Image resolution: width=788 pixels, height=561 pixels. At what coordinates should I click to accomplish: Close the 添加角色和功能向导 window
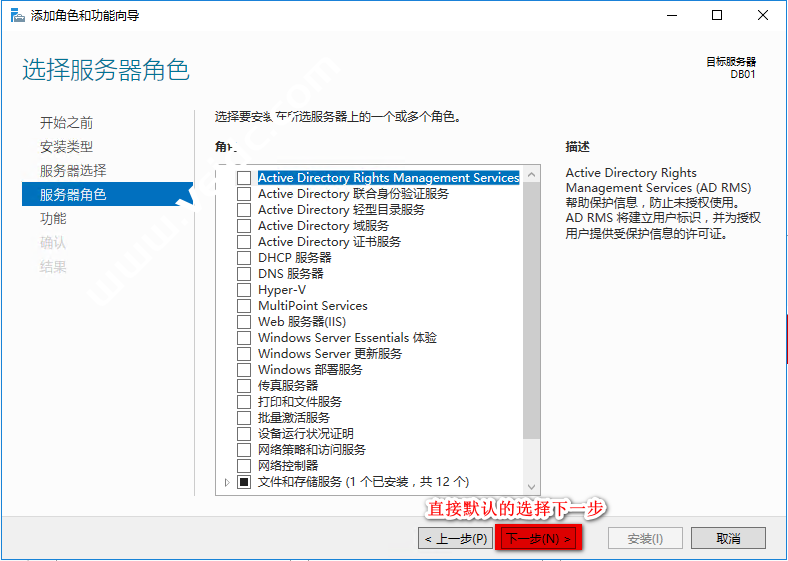click(x=763, y=16)
